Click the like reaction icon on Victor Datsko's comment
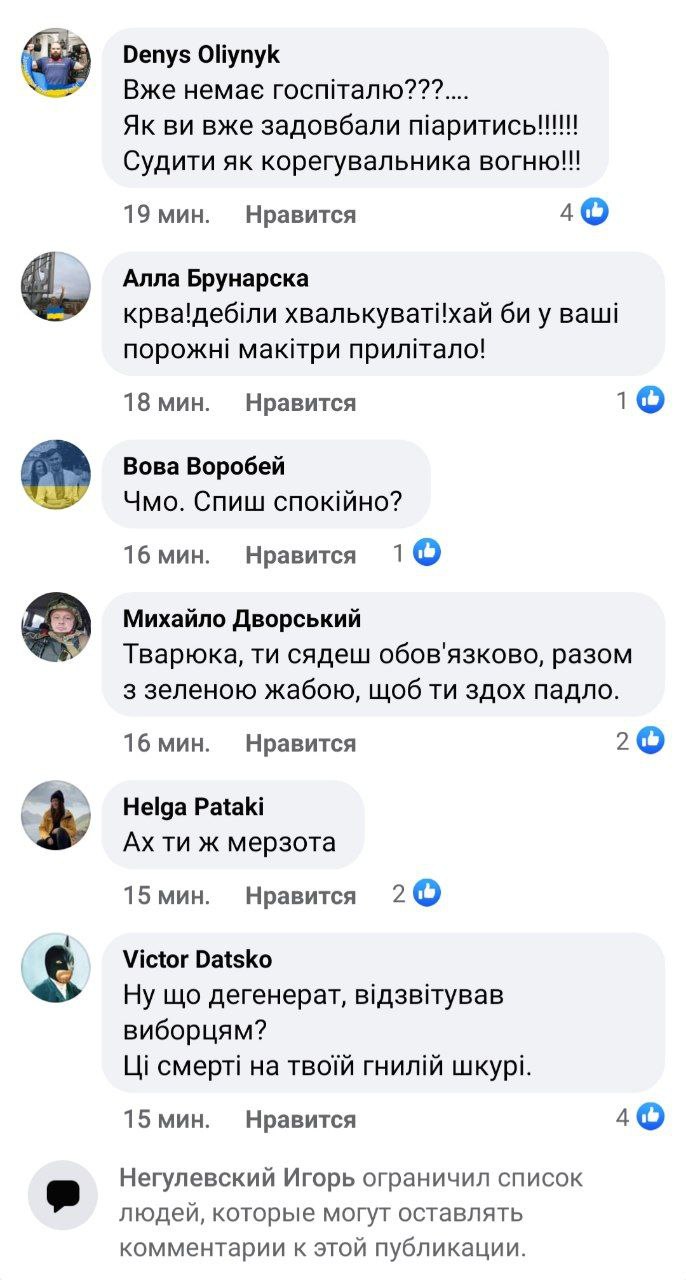 click(651, 1117)
